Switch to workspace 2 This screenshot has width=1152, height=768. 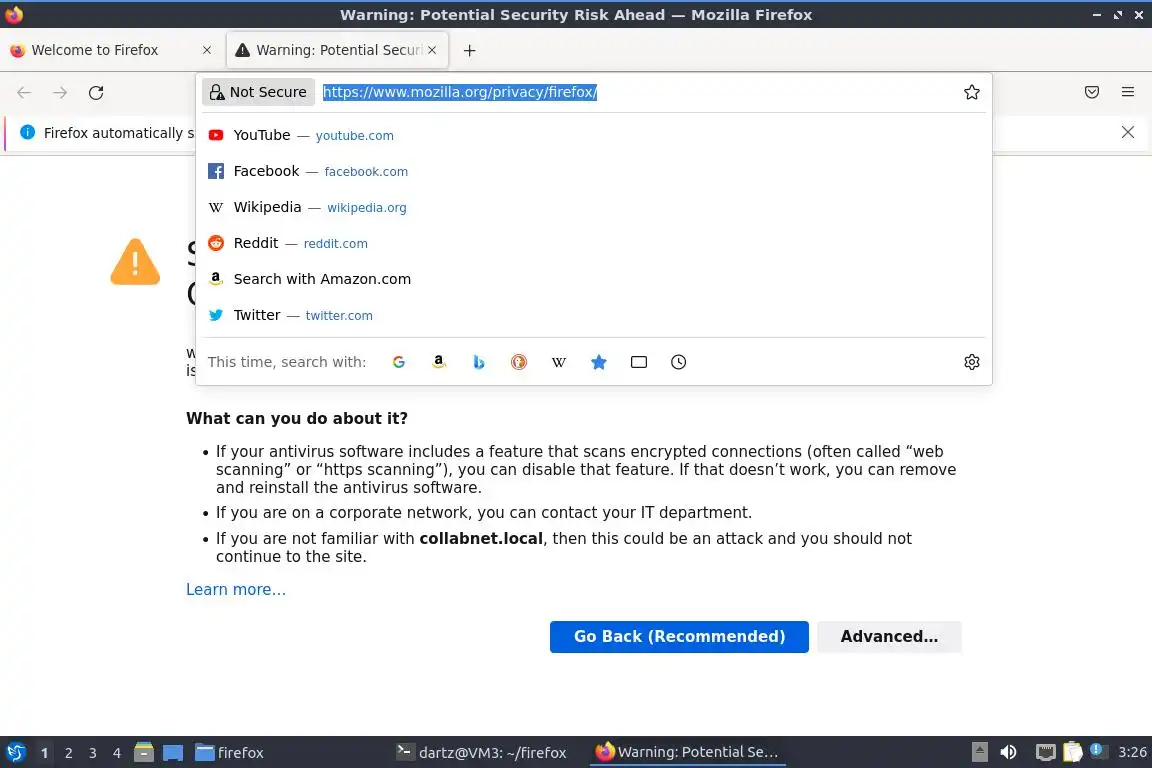69,753
